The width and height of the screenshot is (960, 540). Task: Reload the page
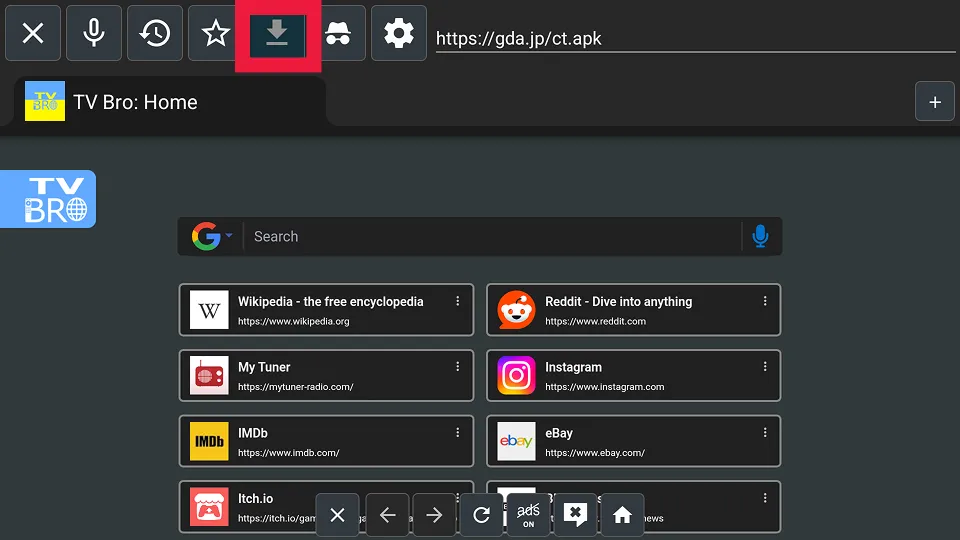tap(481, 515)
